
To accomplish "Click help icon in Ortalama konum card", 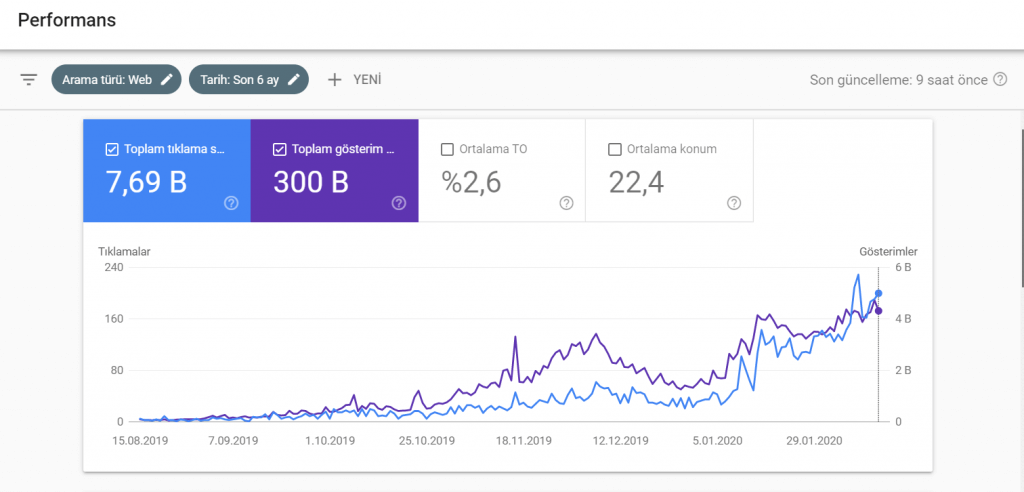I will pos(734,203).
